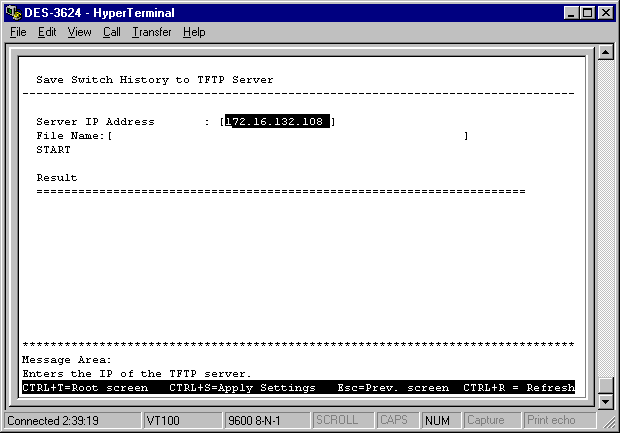Click the CAPS status bar indicator
This screenshot has width=620, height=433.
point(392,421)
